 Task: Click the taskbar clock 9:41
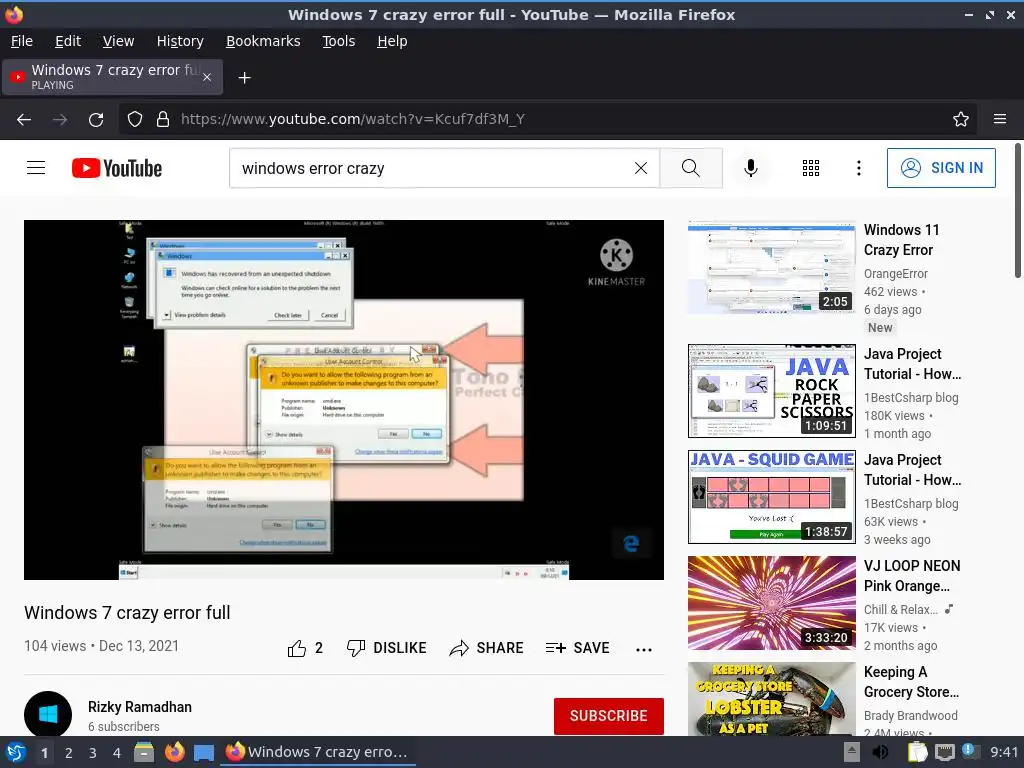1004,752
